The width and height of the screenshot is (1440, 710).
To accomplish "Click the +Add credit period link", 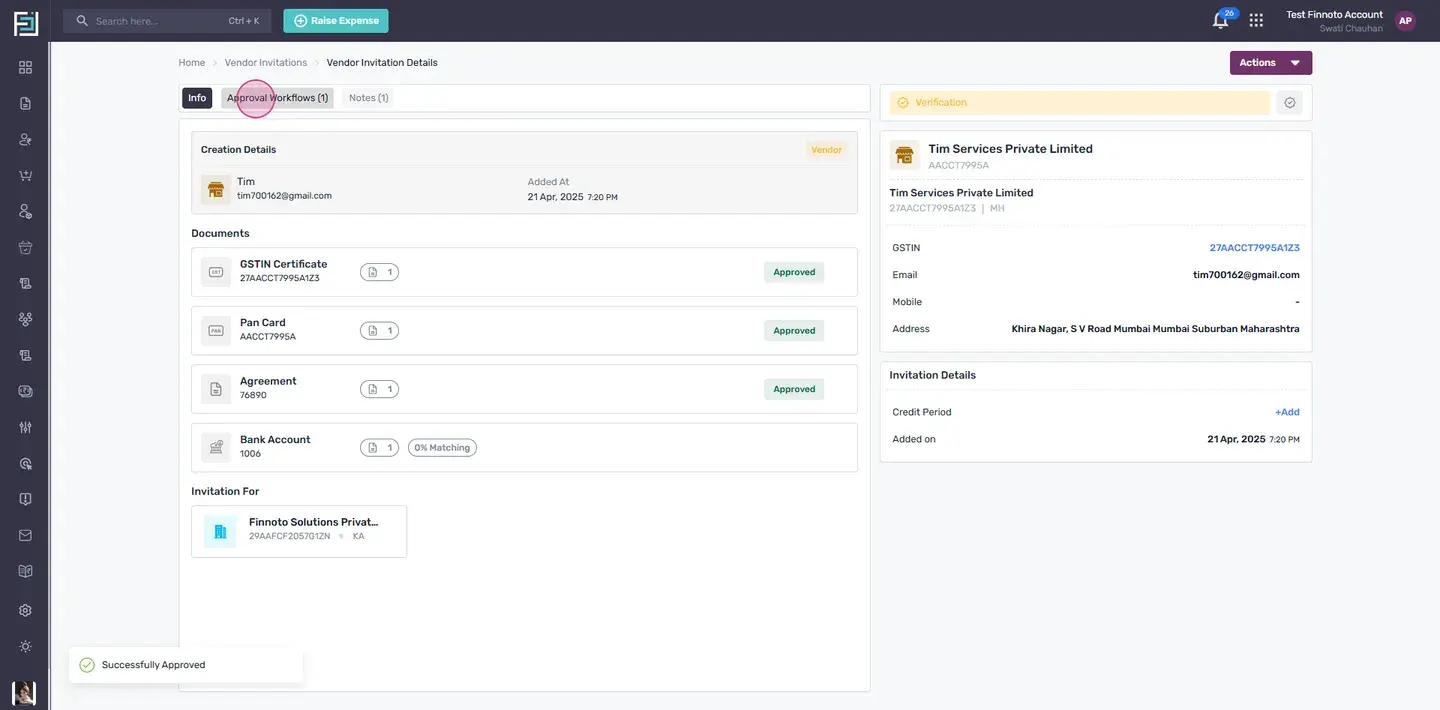I will 1287,412.
